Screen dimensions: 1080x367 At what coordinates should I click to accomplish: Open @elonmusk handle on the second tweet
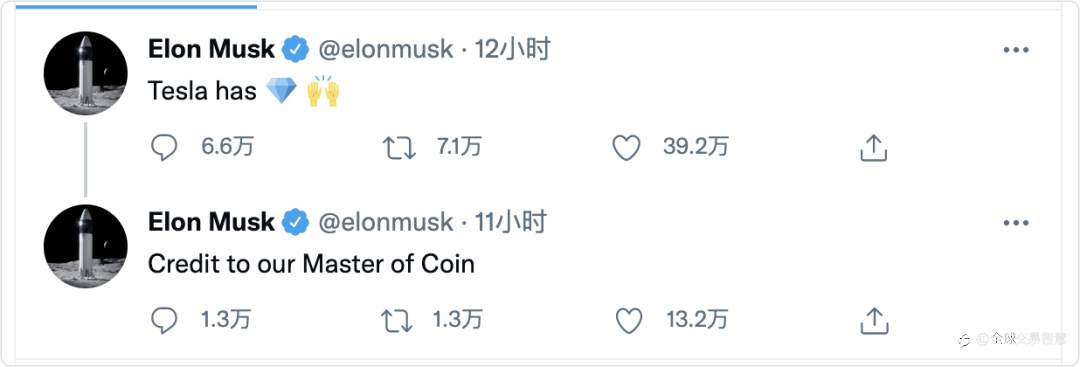click(x=386, y=222)
